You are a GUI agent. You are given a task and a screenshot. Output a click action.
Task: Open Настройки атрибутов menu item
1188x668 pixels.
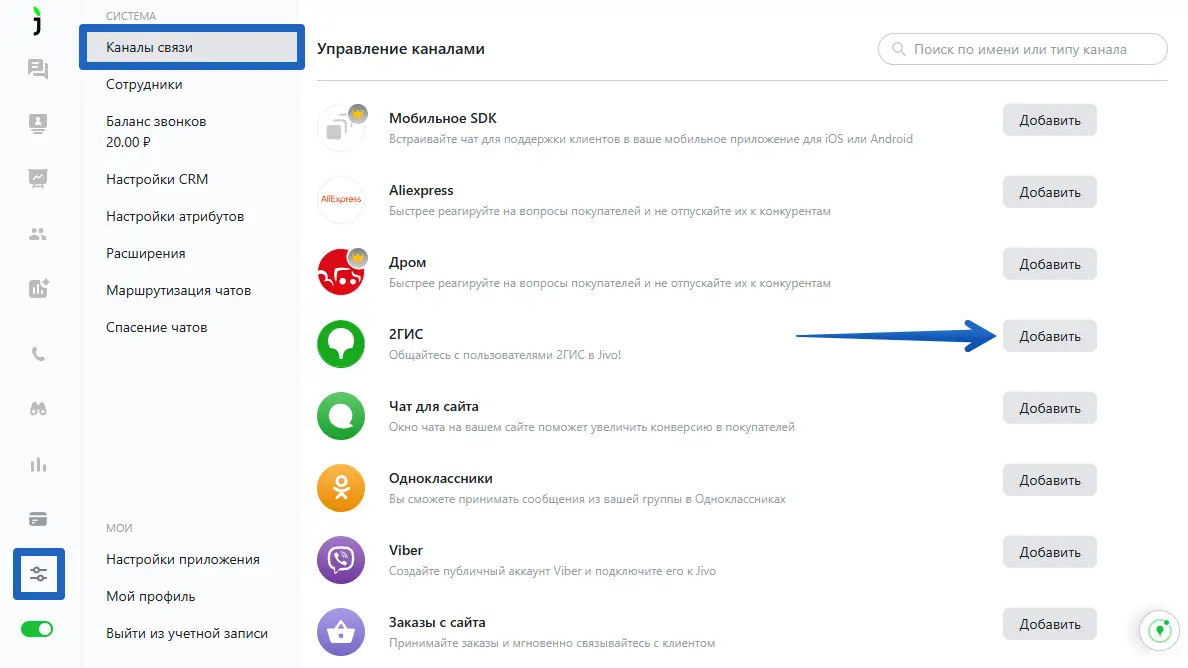click(175, 216)
